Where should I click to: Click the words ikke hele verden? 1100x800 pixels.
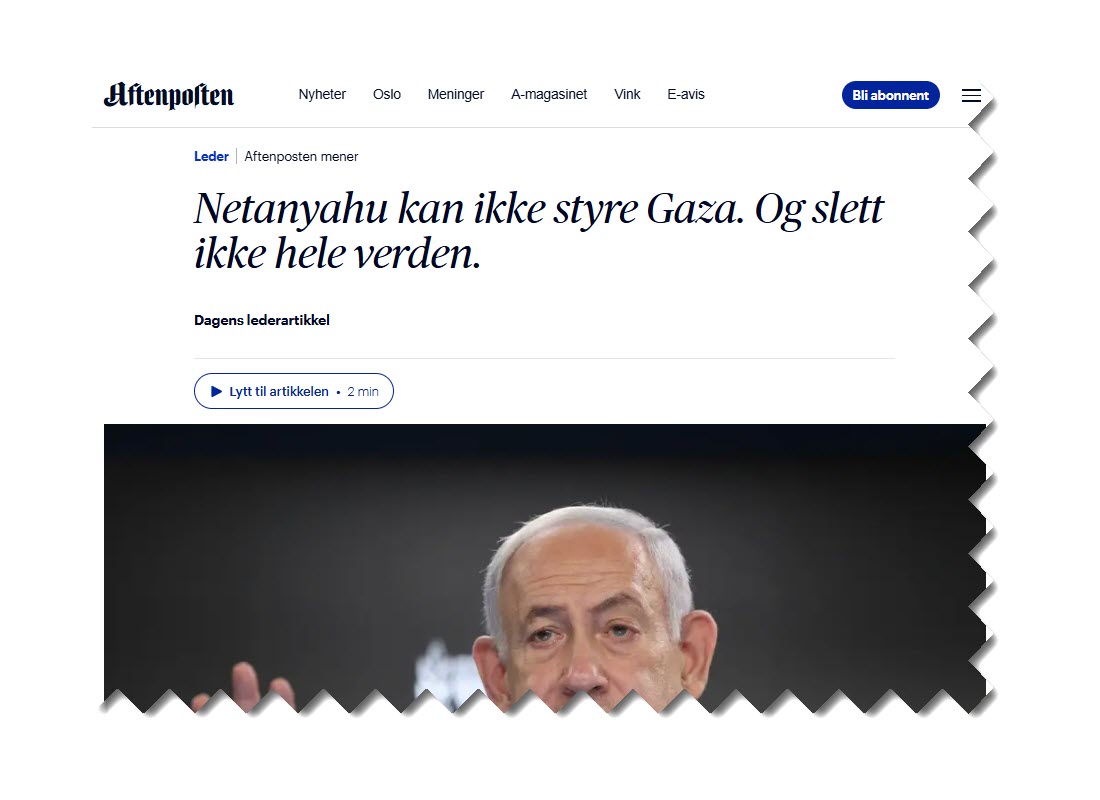point(337,253)
